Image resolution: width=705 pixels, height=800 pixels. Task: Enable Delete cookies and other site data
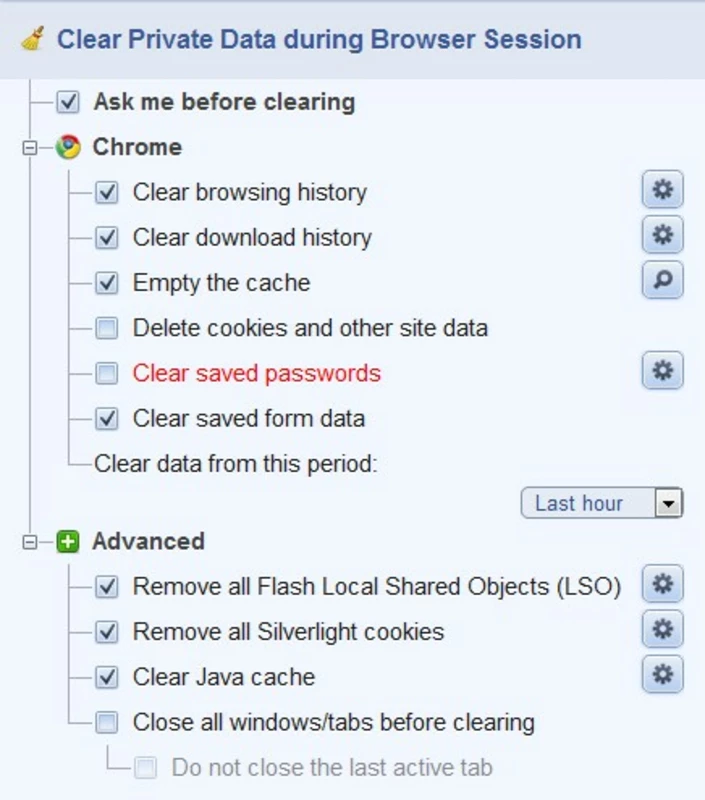107,328
